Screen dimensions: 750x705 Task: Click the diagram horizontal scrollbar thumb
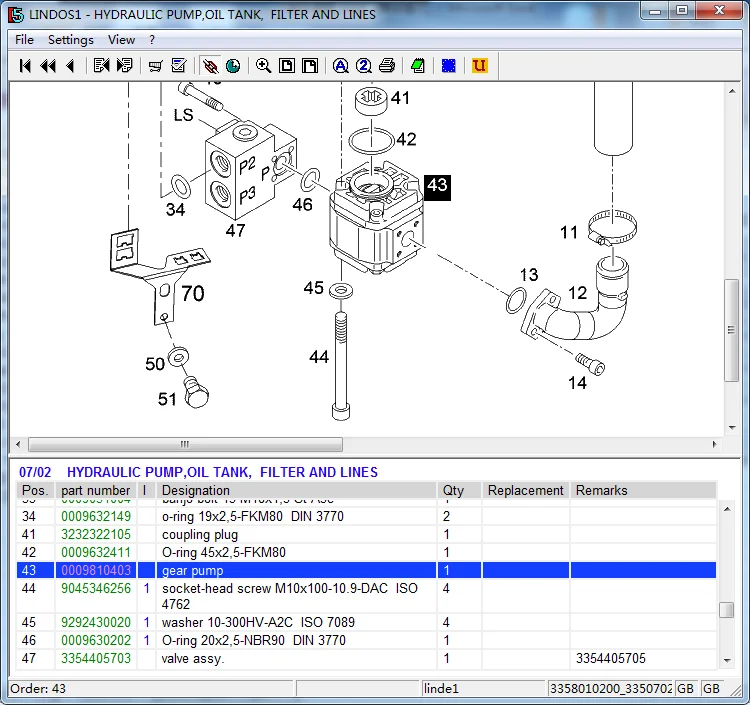coord(185,445)
